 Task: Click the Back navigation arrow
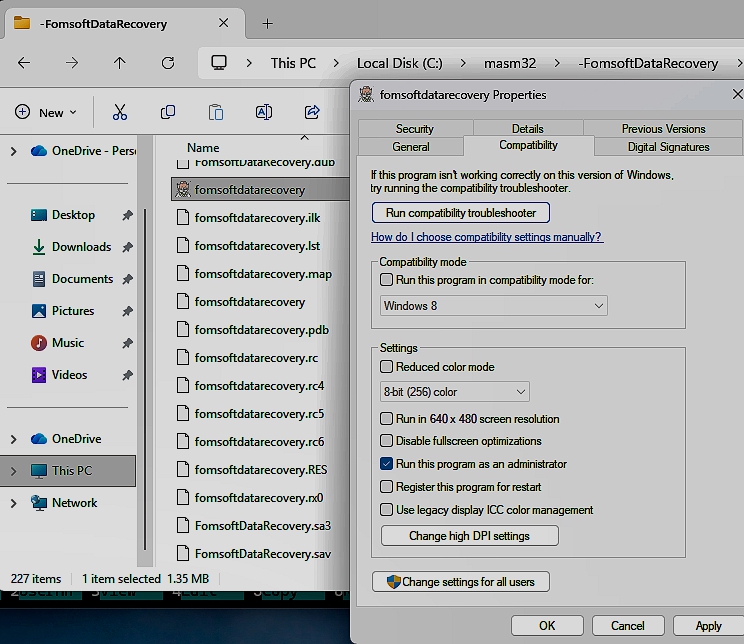(24, 63)
